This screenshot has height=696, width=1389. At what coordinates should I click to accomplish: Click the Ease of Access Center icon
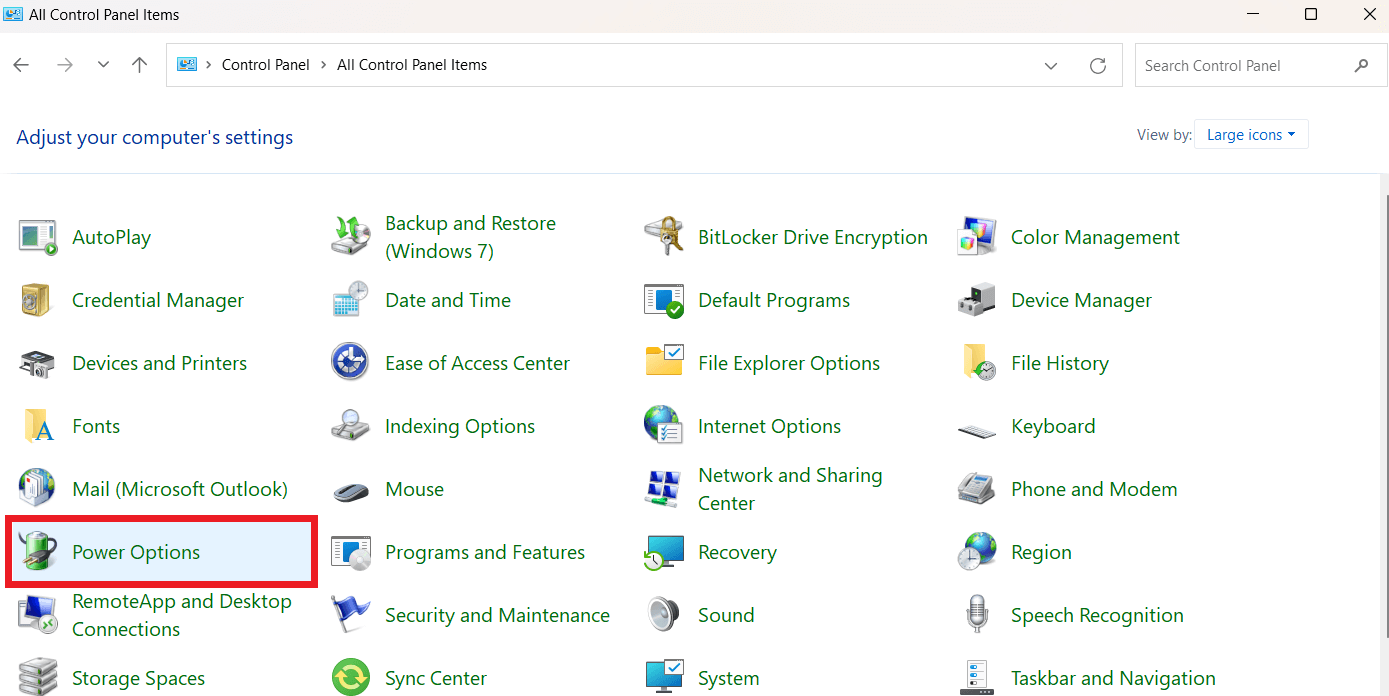(351, 363)
